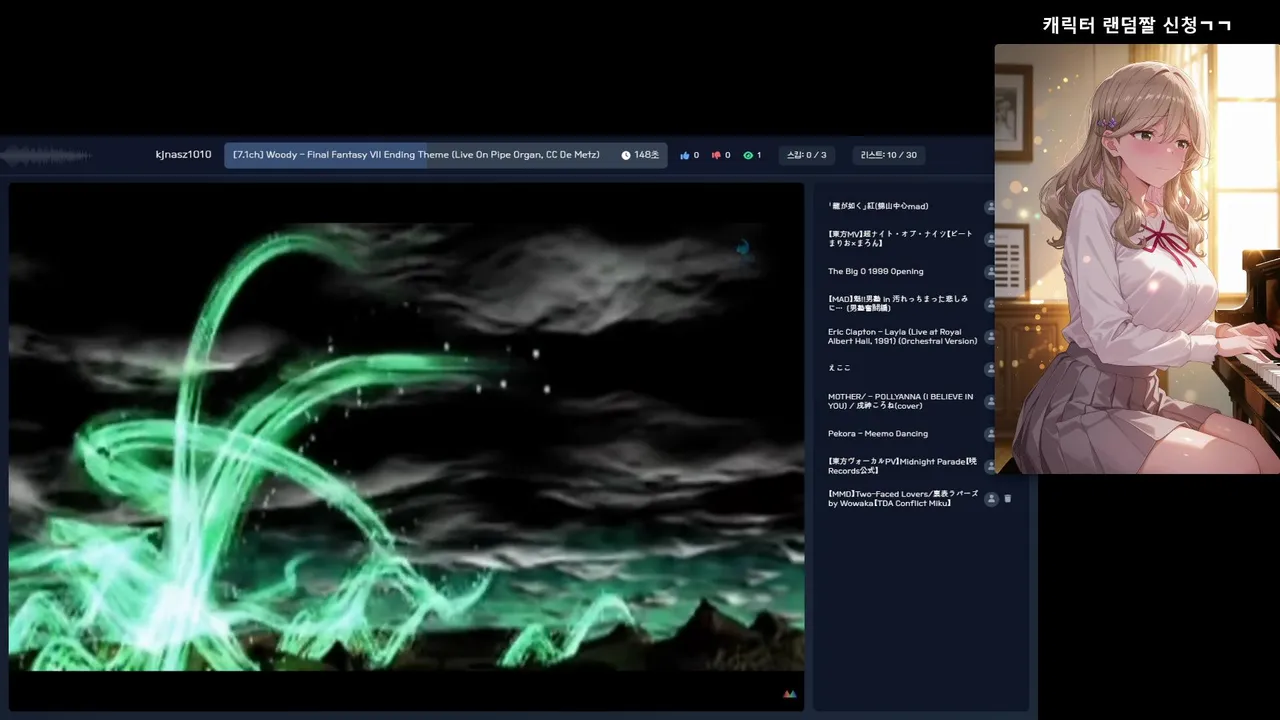
Task: Click the green aurora video playback area
Action: coord(407,446)
